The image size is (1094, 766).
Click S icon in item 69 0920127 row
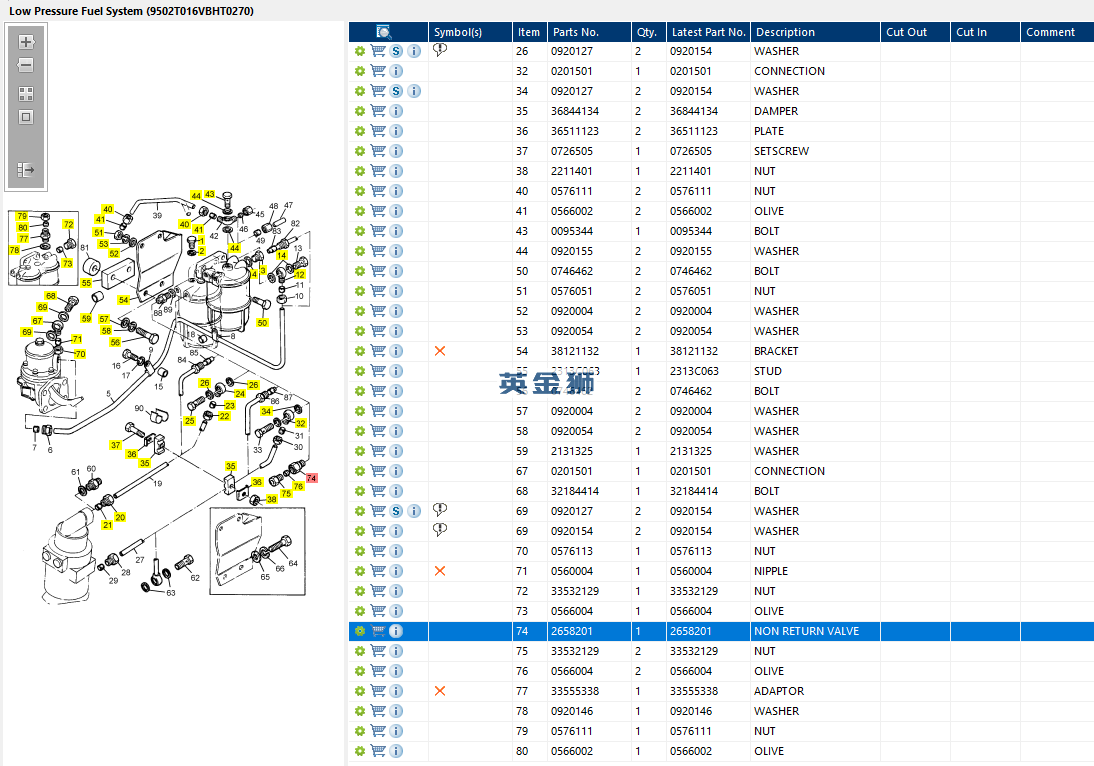point(396,511)
